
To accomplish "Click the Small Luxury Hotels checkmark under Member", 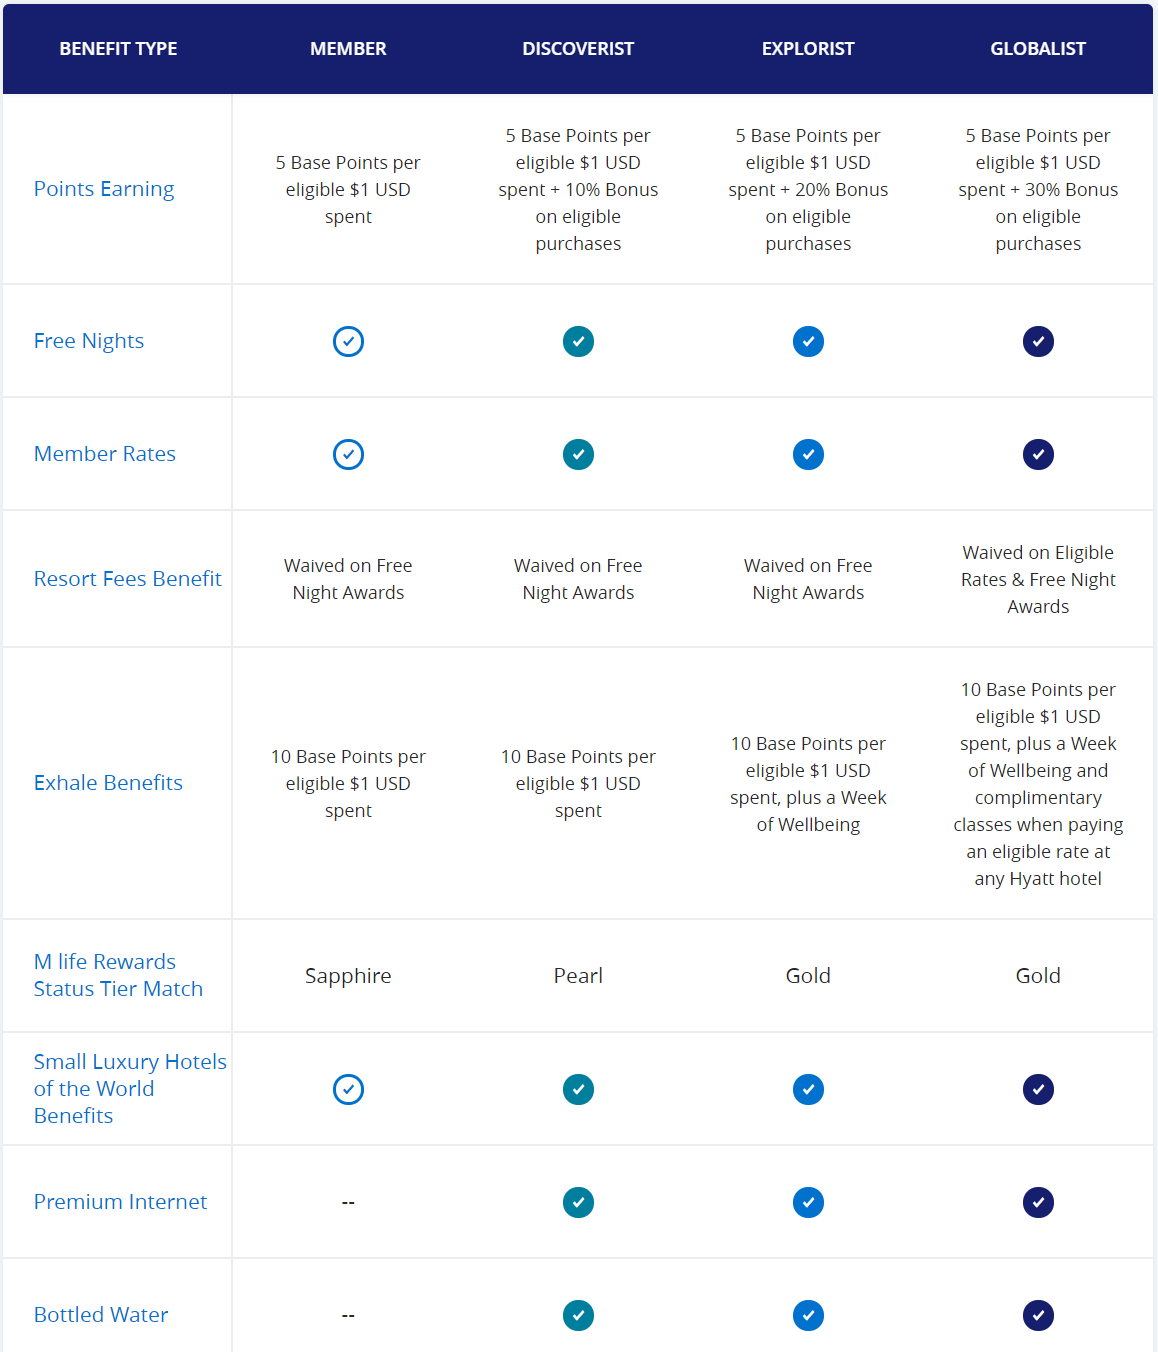I will (348, 1089).
